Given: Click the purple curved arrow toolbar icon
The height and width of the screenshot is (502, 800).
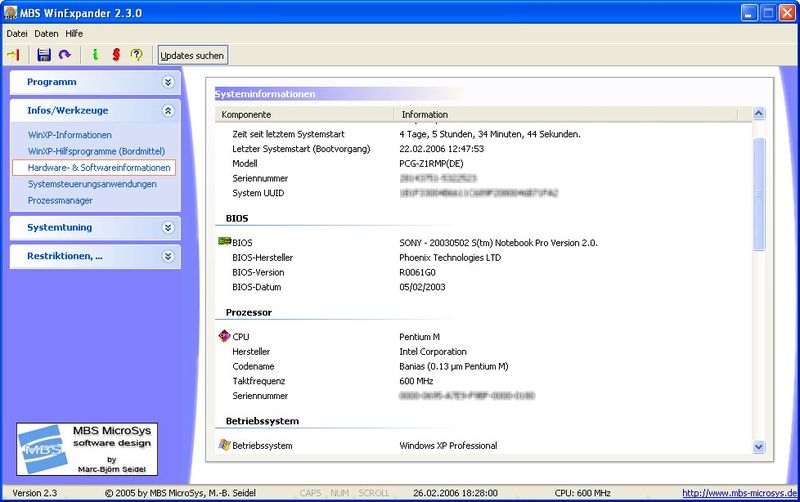Looking at the screenshot, I should (65, 55).
